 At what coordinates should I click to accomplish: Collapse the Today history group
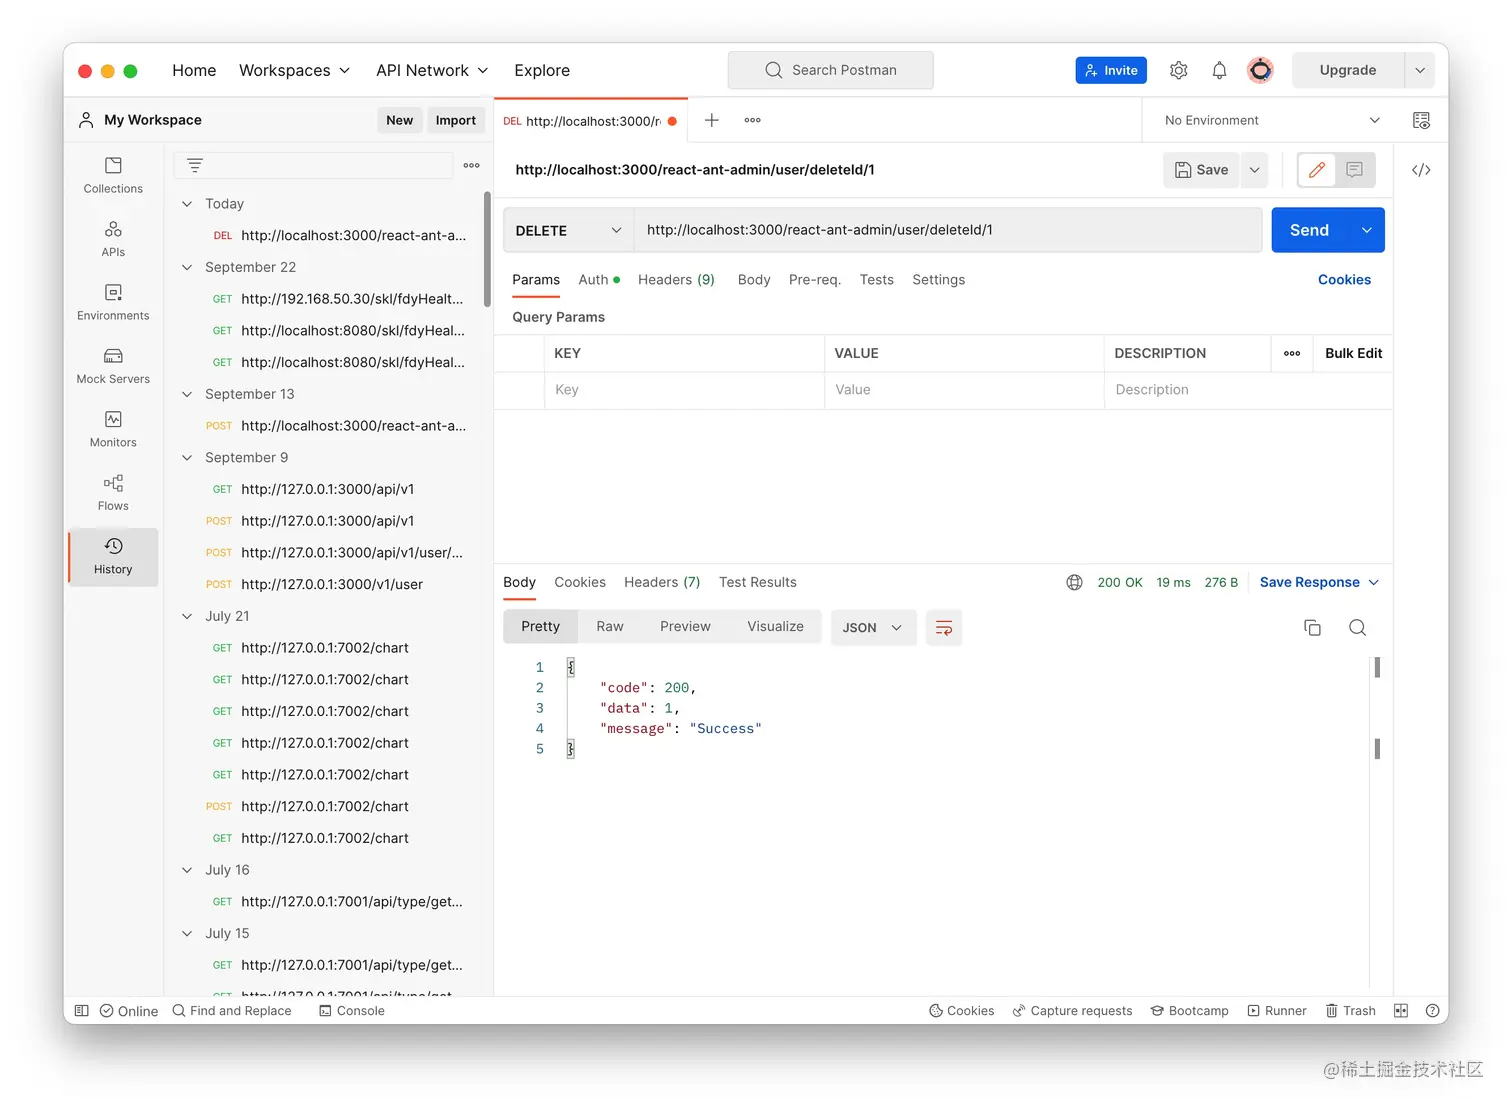[x=187, y=204]
